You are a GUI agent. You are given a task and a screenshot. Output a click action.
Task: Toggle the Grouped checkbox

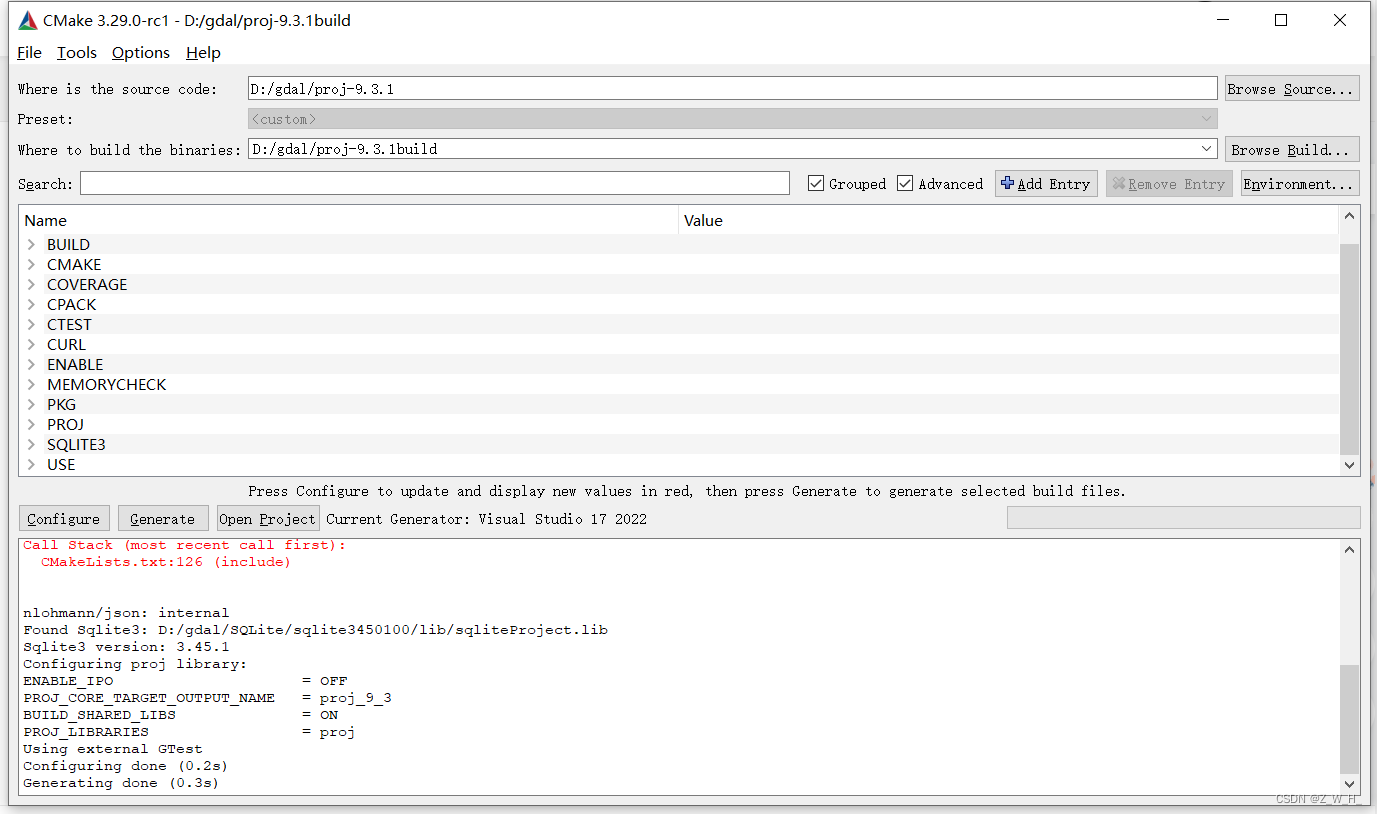pyautogui.click(x=847, y=184)
